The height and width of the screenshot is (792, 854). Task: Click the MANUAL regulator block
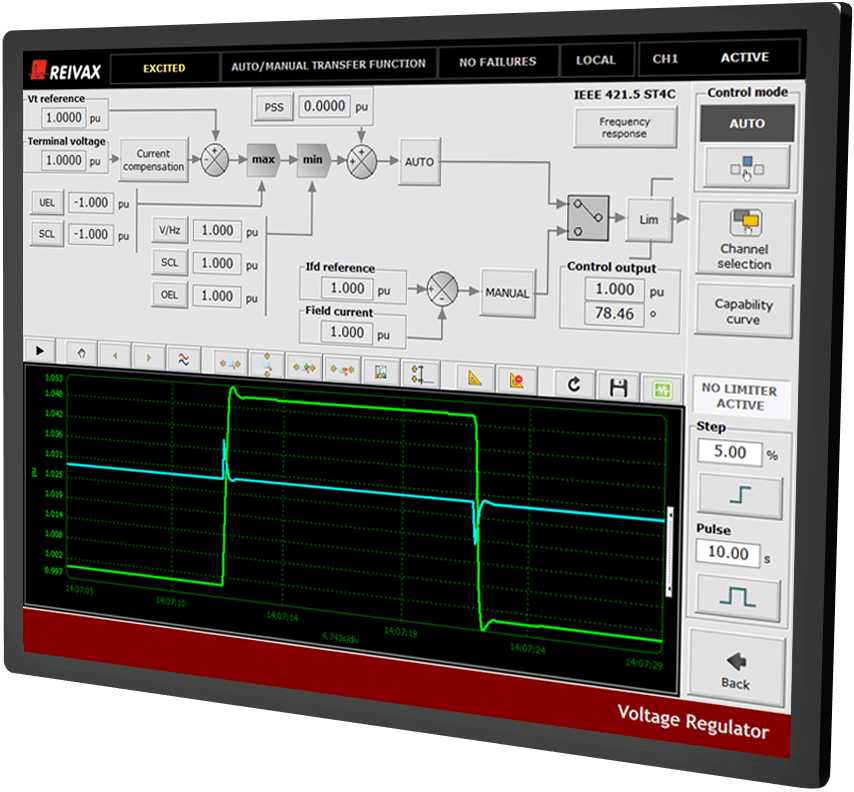point(507,293)
